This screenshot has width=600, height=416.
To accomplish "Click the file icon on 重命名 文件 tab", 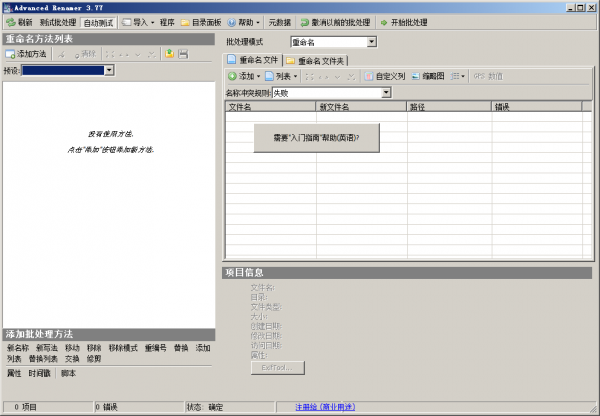I will [x=232, y=59].
